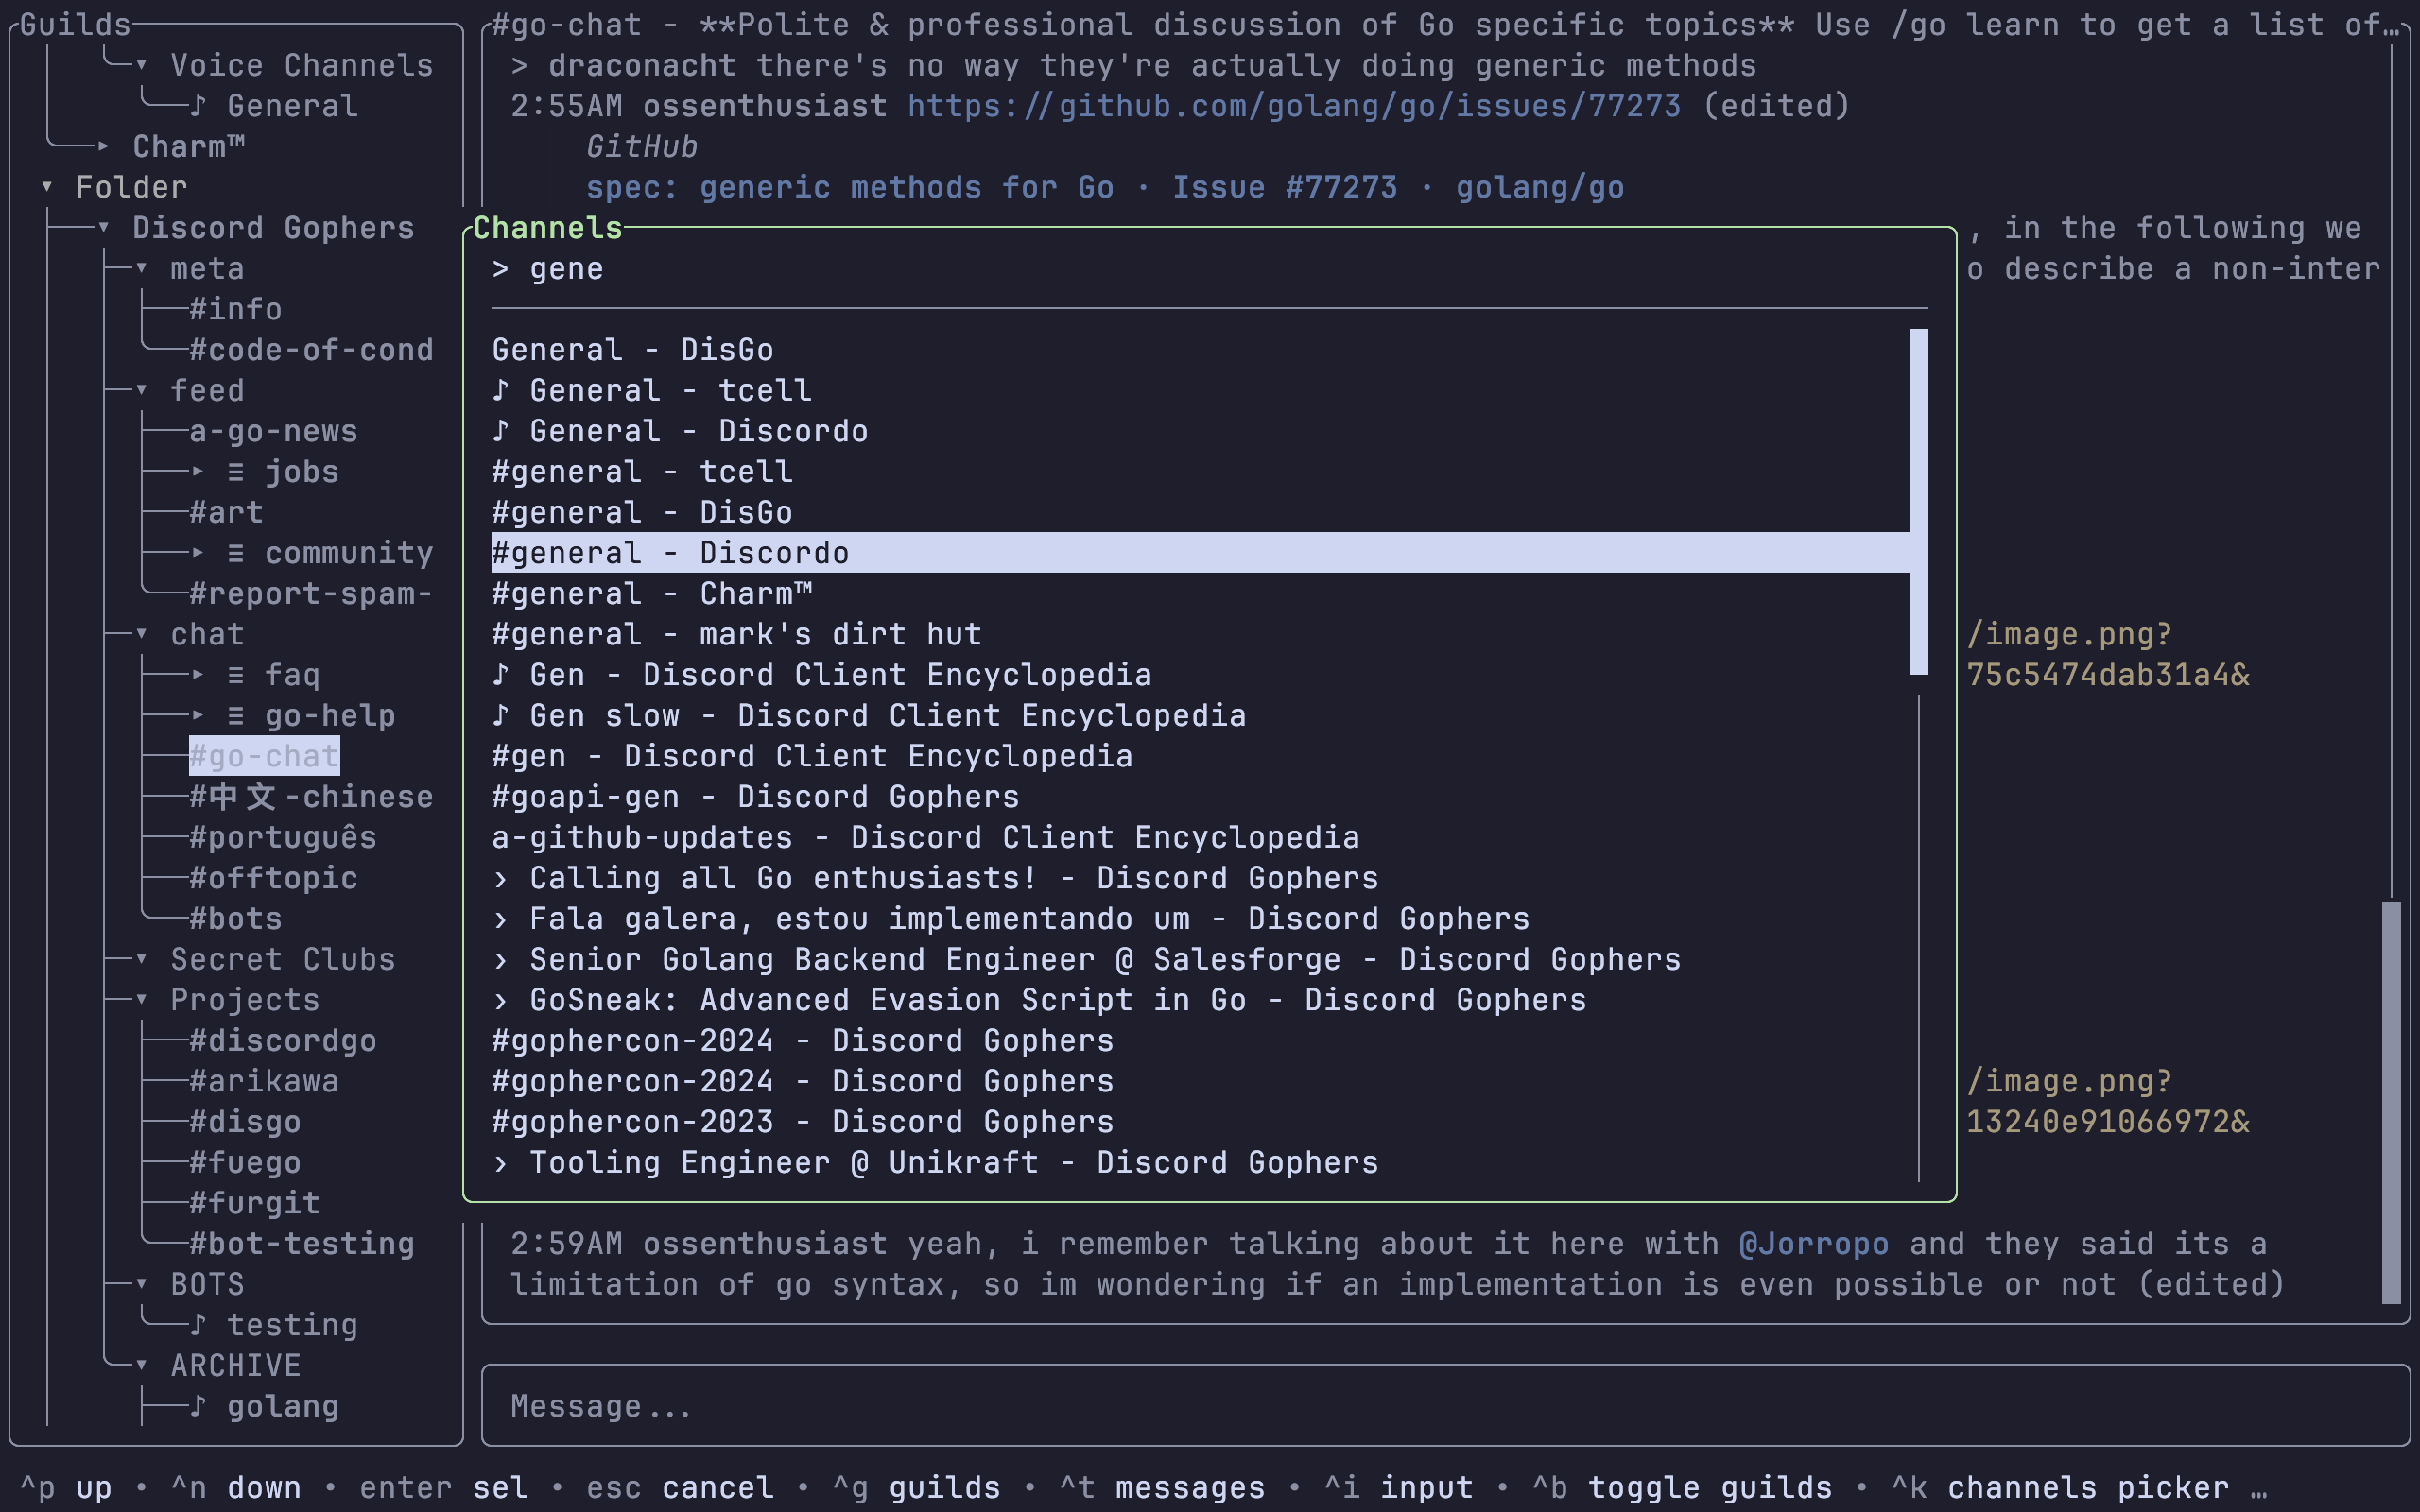The width and height of the screenshot is (2420, 1512).
Task: Focus the Message... input box
Action: [x=1445, y=1406]
